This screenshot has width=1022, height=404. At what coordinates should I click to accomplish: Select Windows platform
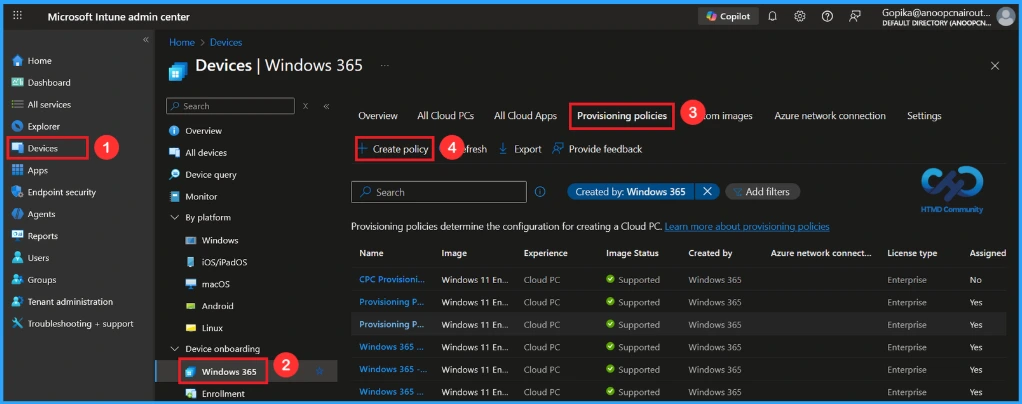pos(220,240)
